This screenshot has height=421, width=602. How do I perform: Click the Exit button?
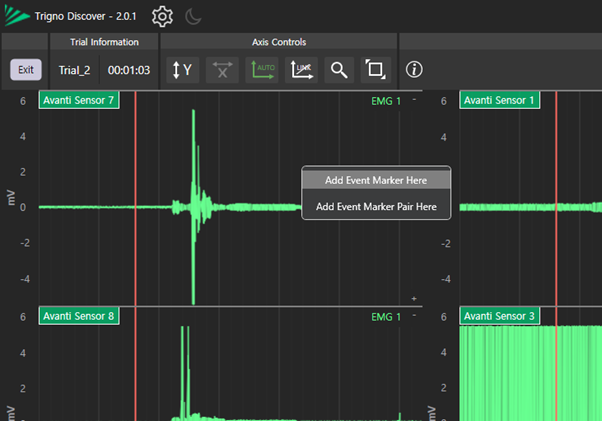[x=26, y=70]
